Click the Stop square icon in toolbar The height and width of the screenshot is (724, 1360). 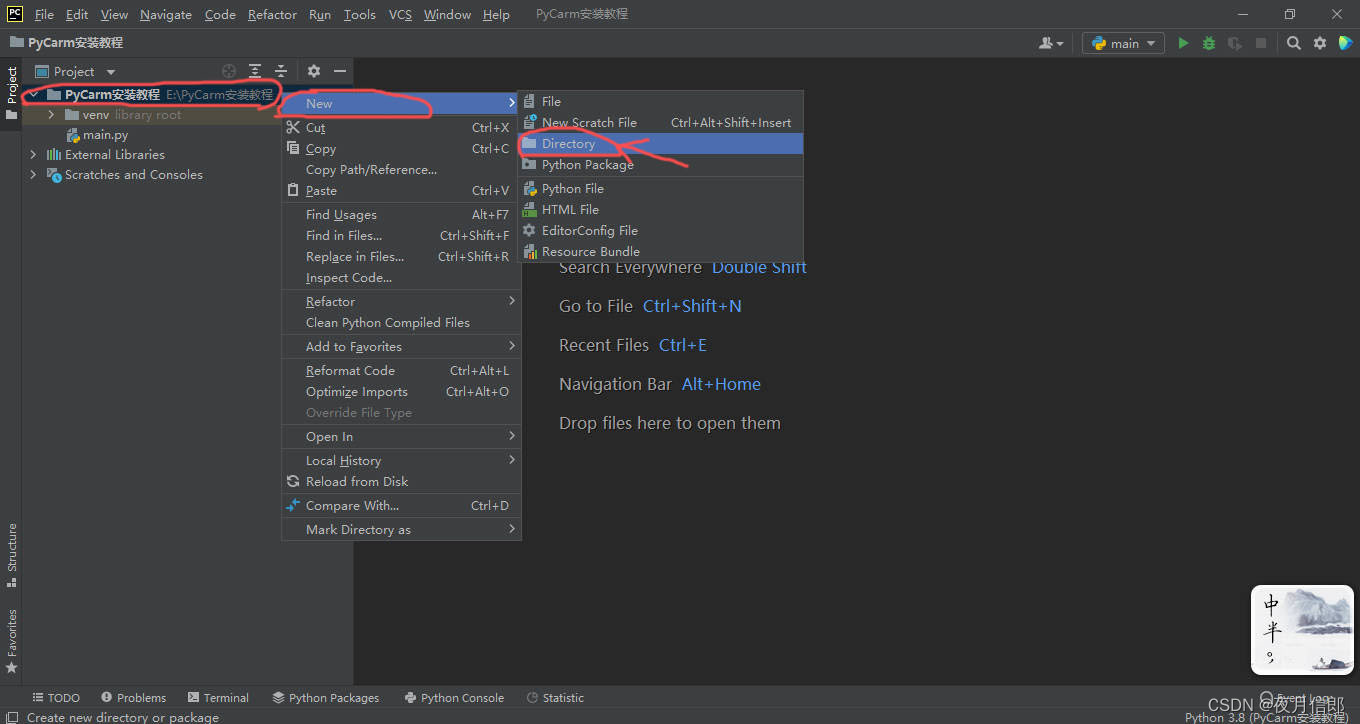coord(1261,43)
